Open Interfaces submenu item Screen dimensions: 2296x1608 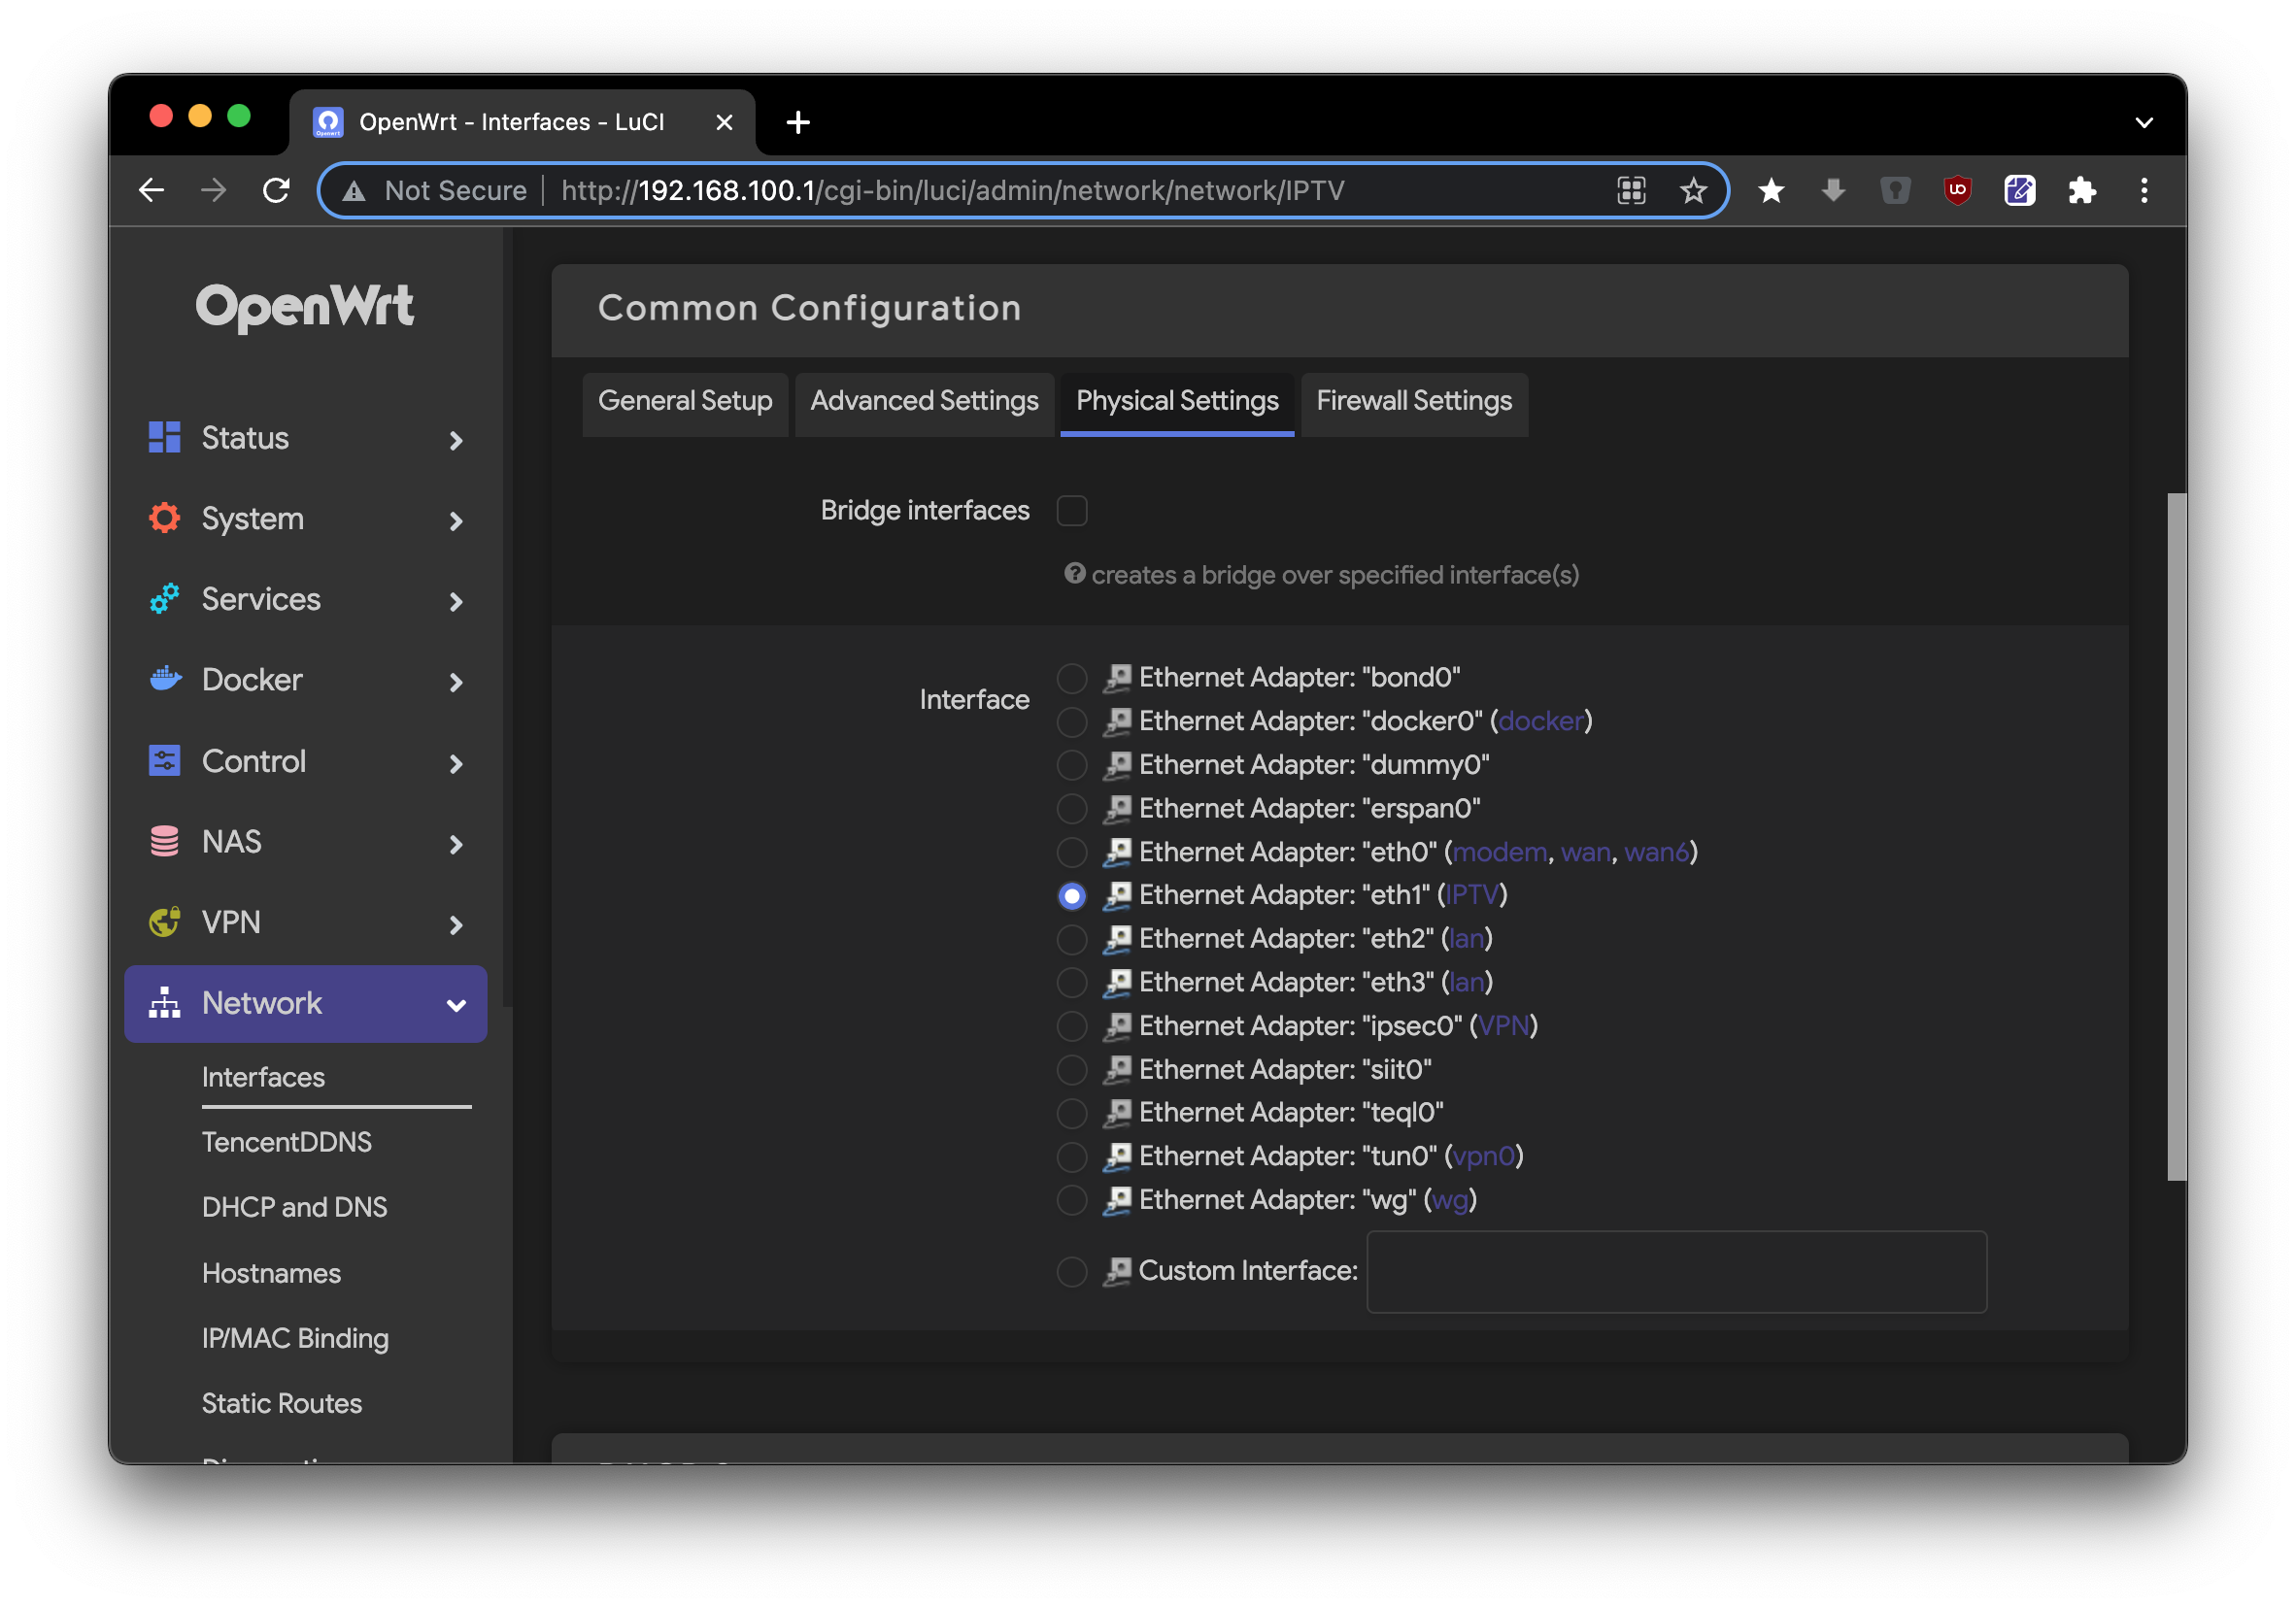(263, 1076)
